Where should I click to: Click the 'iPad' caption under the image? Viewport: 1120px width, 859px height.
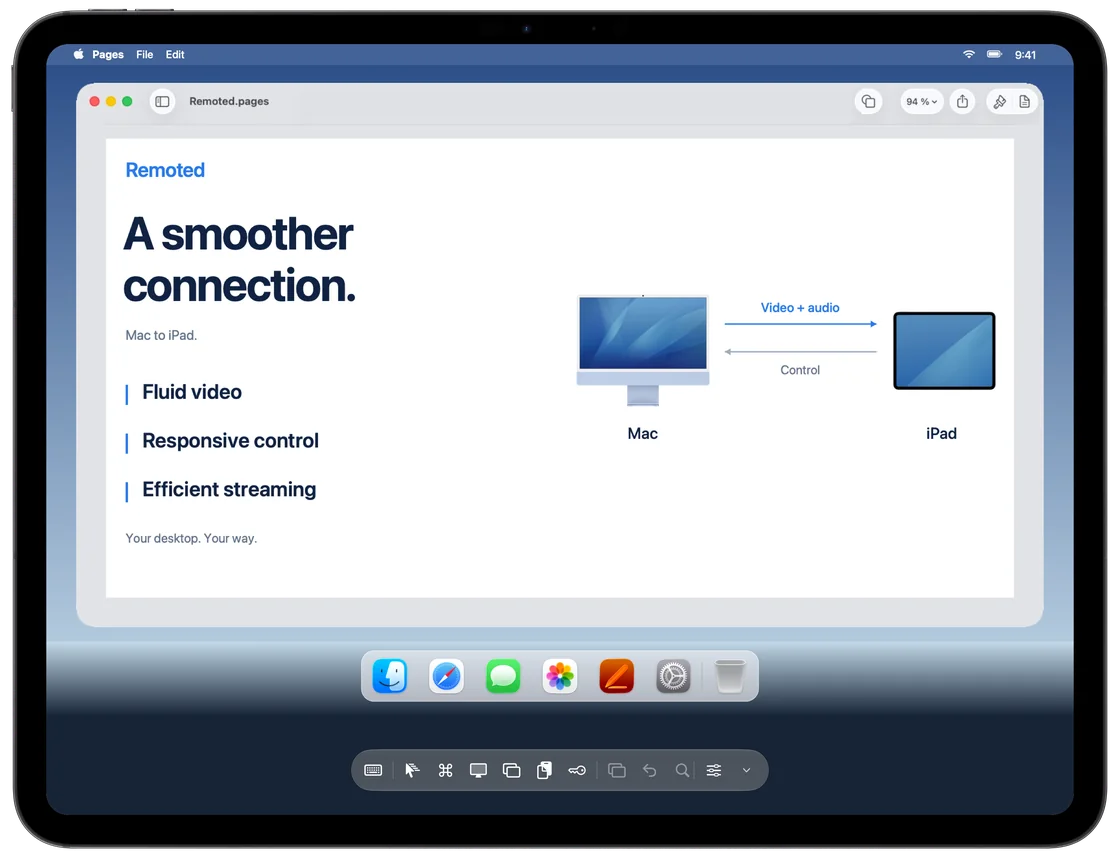941,433
